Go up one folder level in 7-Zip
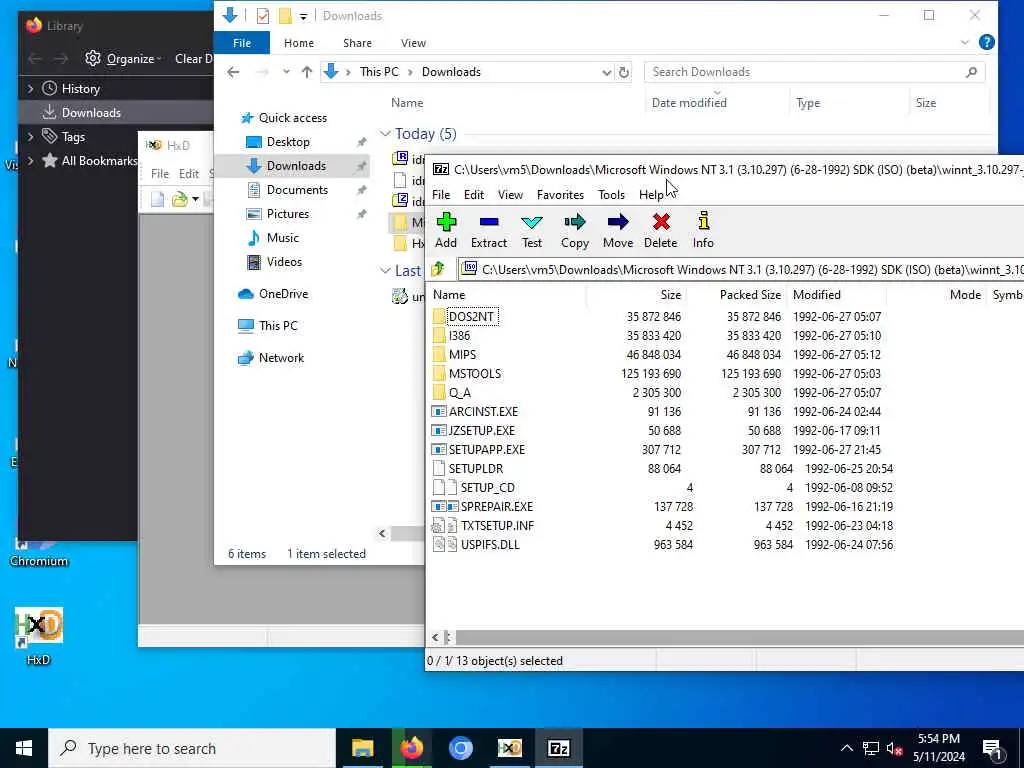1024x768 pixels. click(438, 269)
